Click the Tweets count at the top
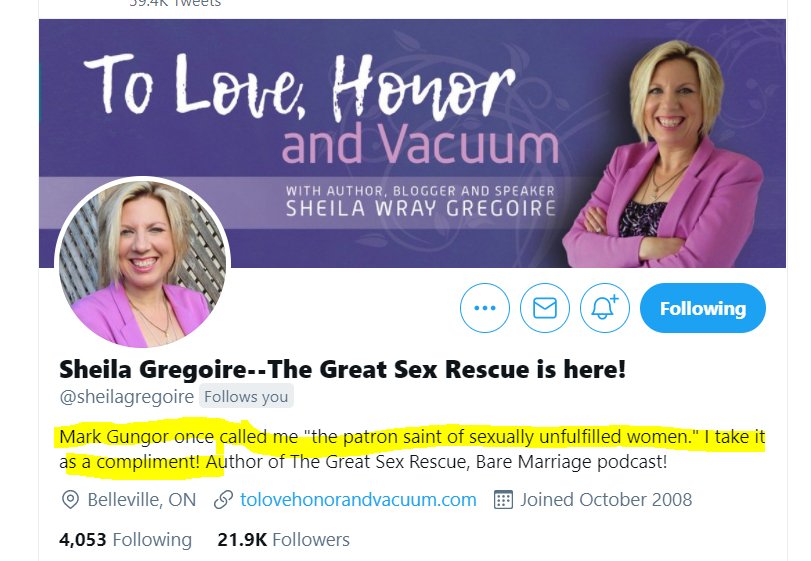Viewport: 811px width, 561px height. (x=175, y=4)
